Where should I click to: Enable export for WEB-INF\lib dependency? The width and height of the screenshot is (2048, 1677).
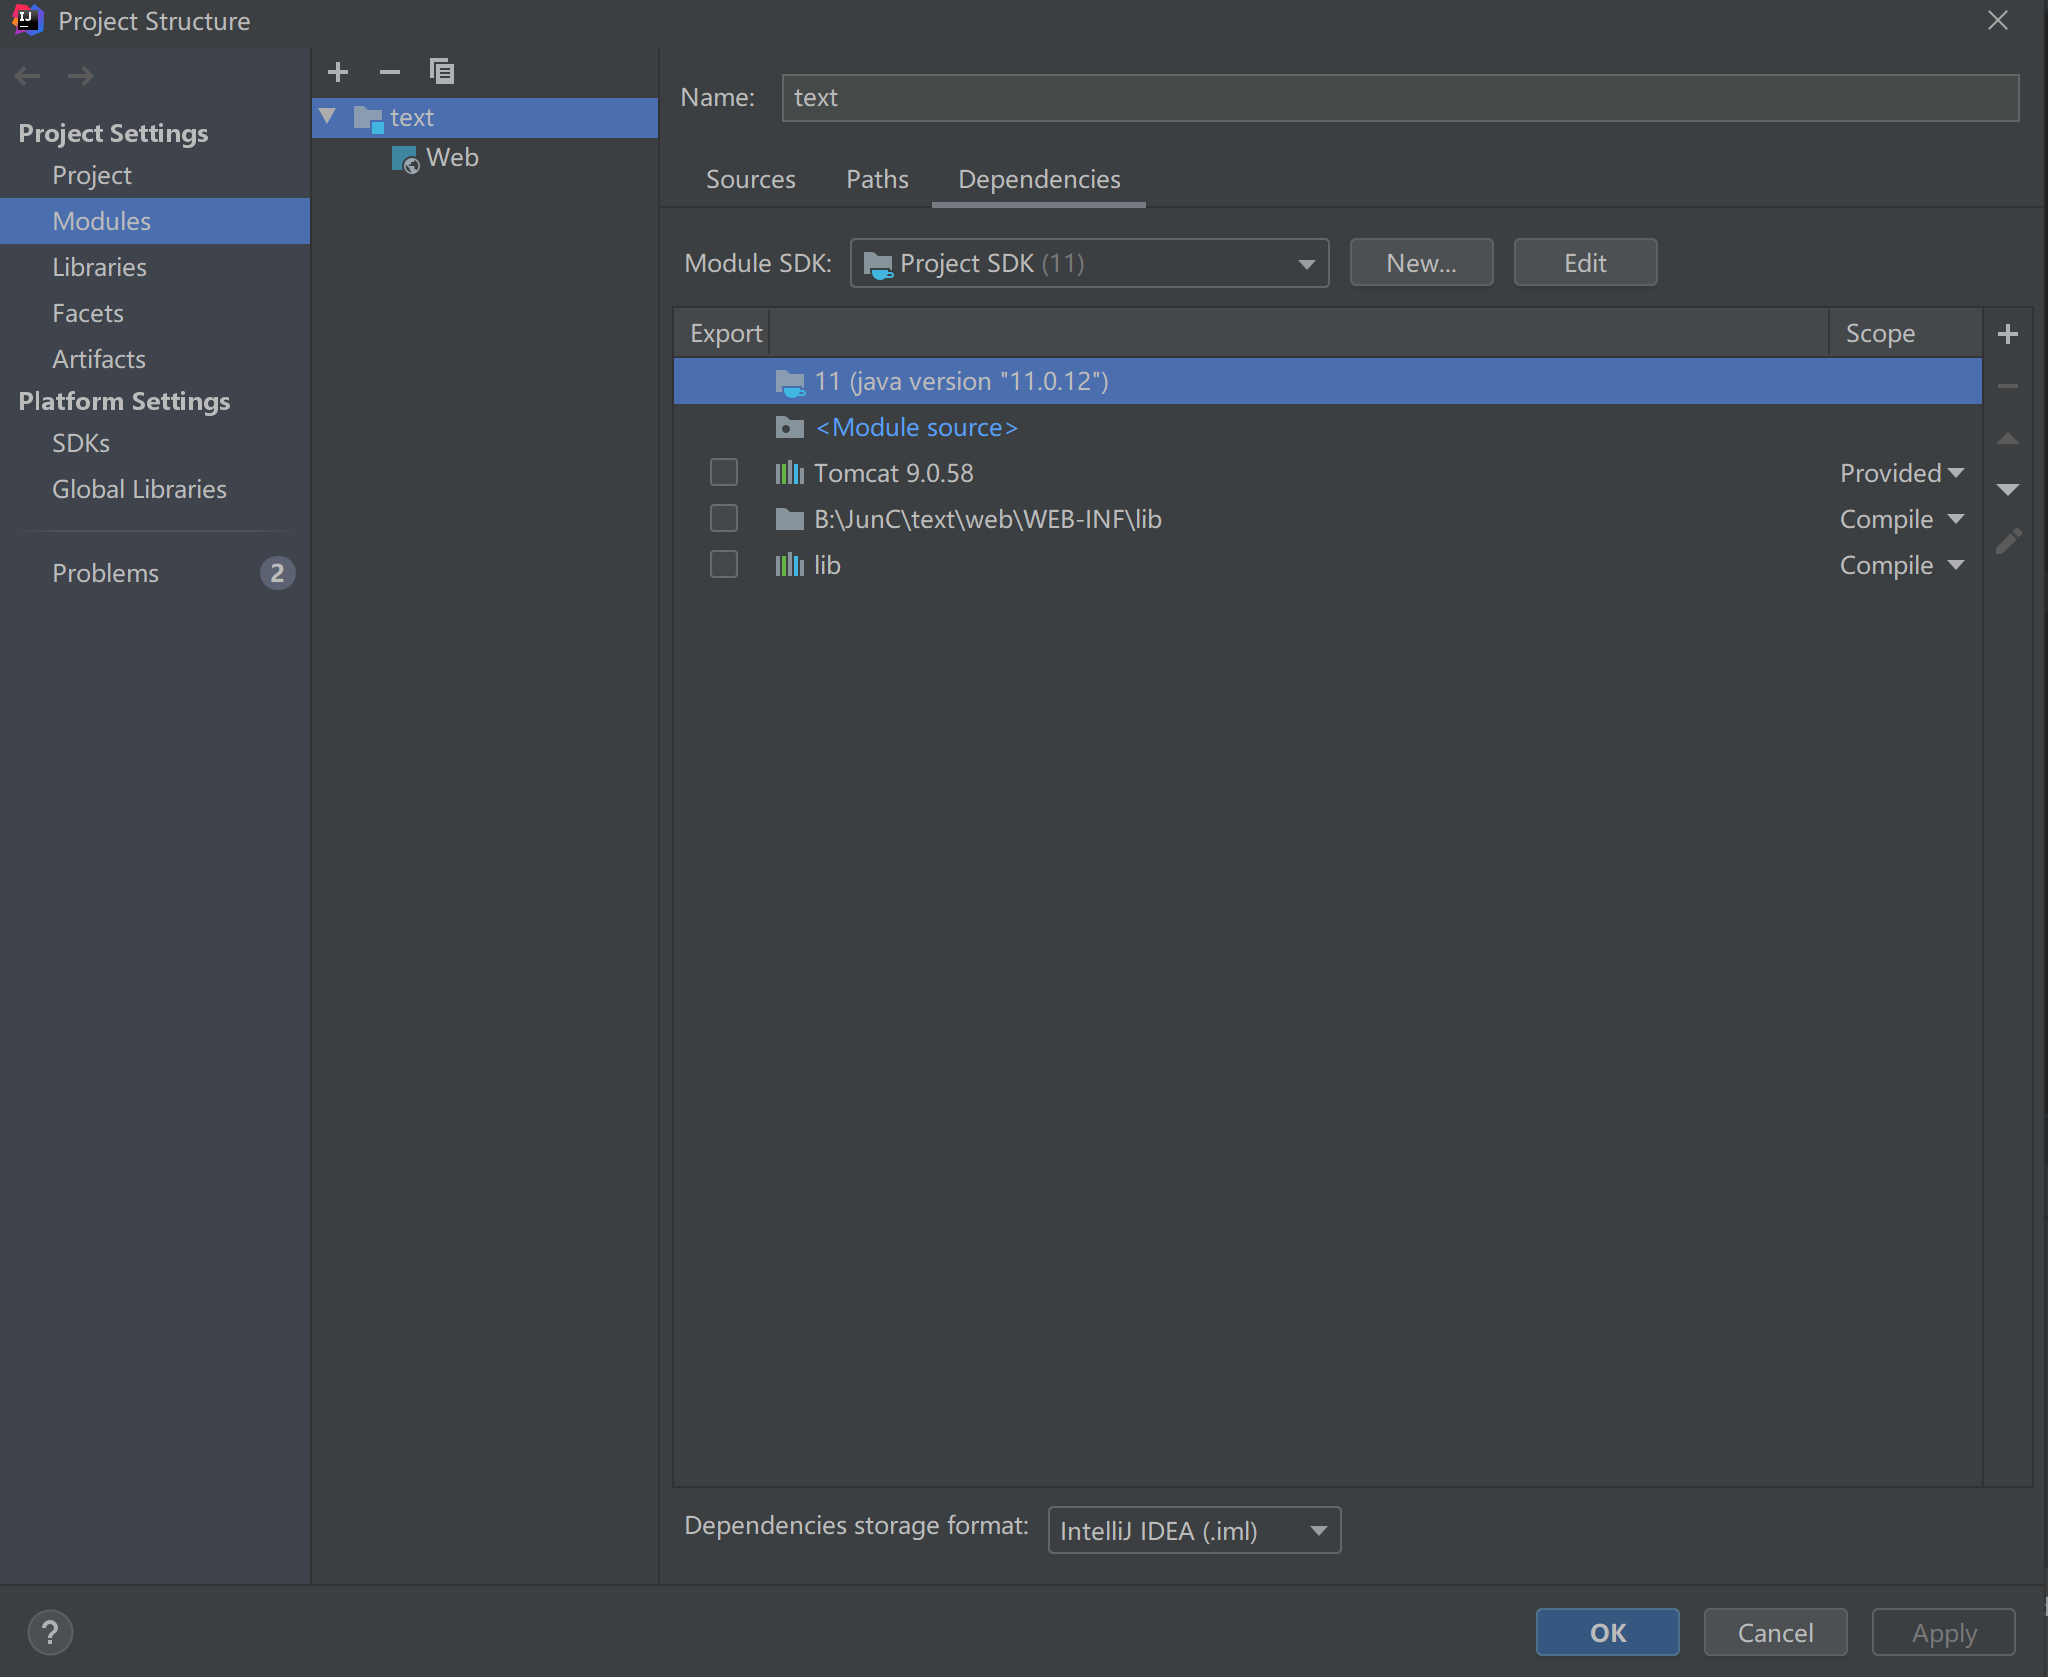(723, 518)
